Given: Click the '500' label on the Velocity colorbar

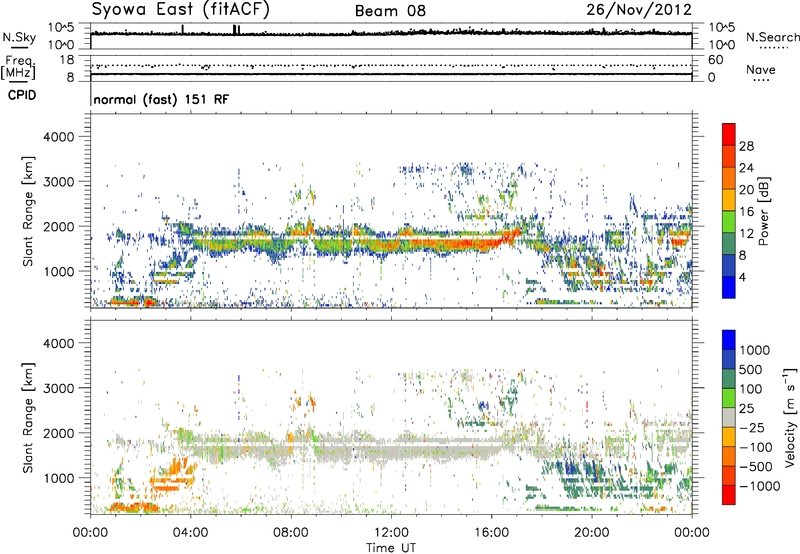Looking at the screenshot, I should tap(751, 369).
